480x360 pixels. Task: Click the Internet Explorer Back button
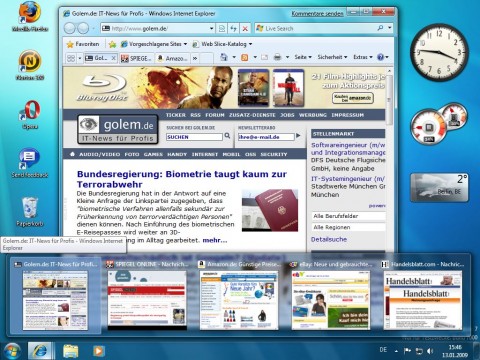70,28
